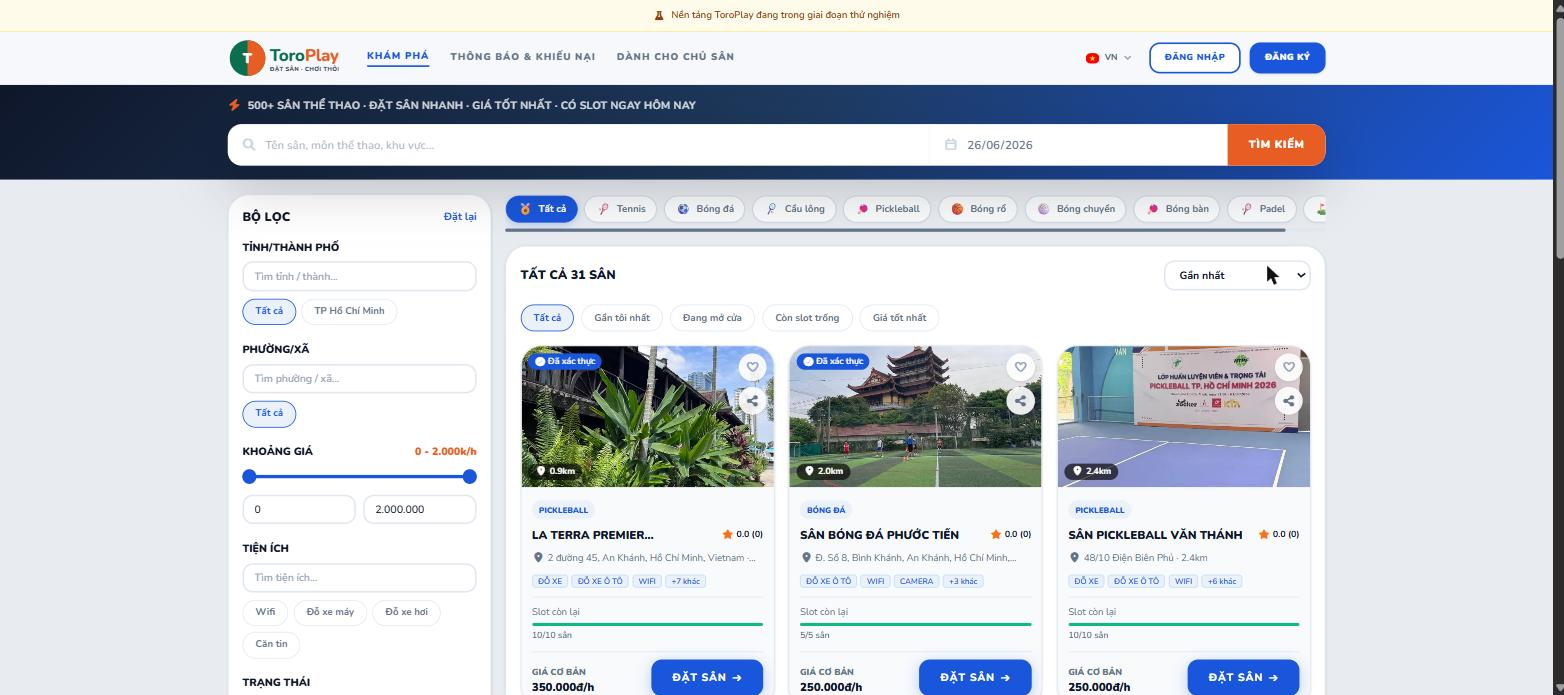The image size is (1564, 695).
Task: Select the Pickleball sport category
Action: coord(888,209)
